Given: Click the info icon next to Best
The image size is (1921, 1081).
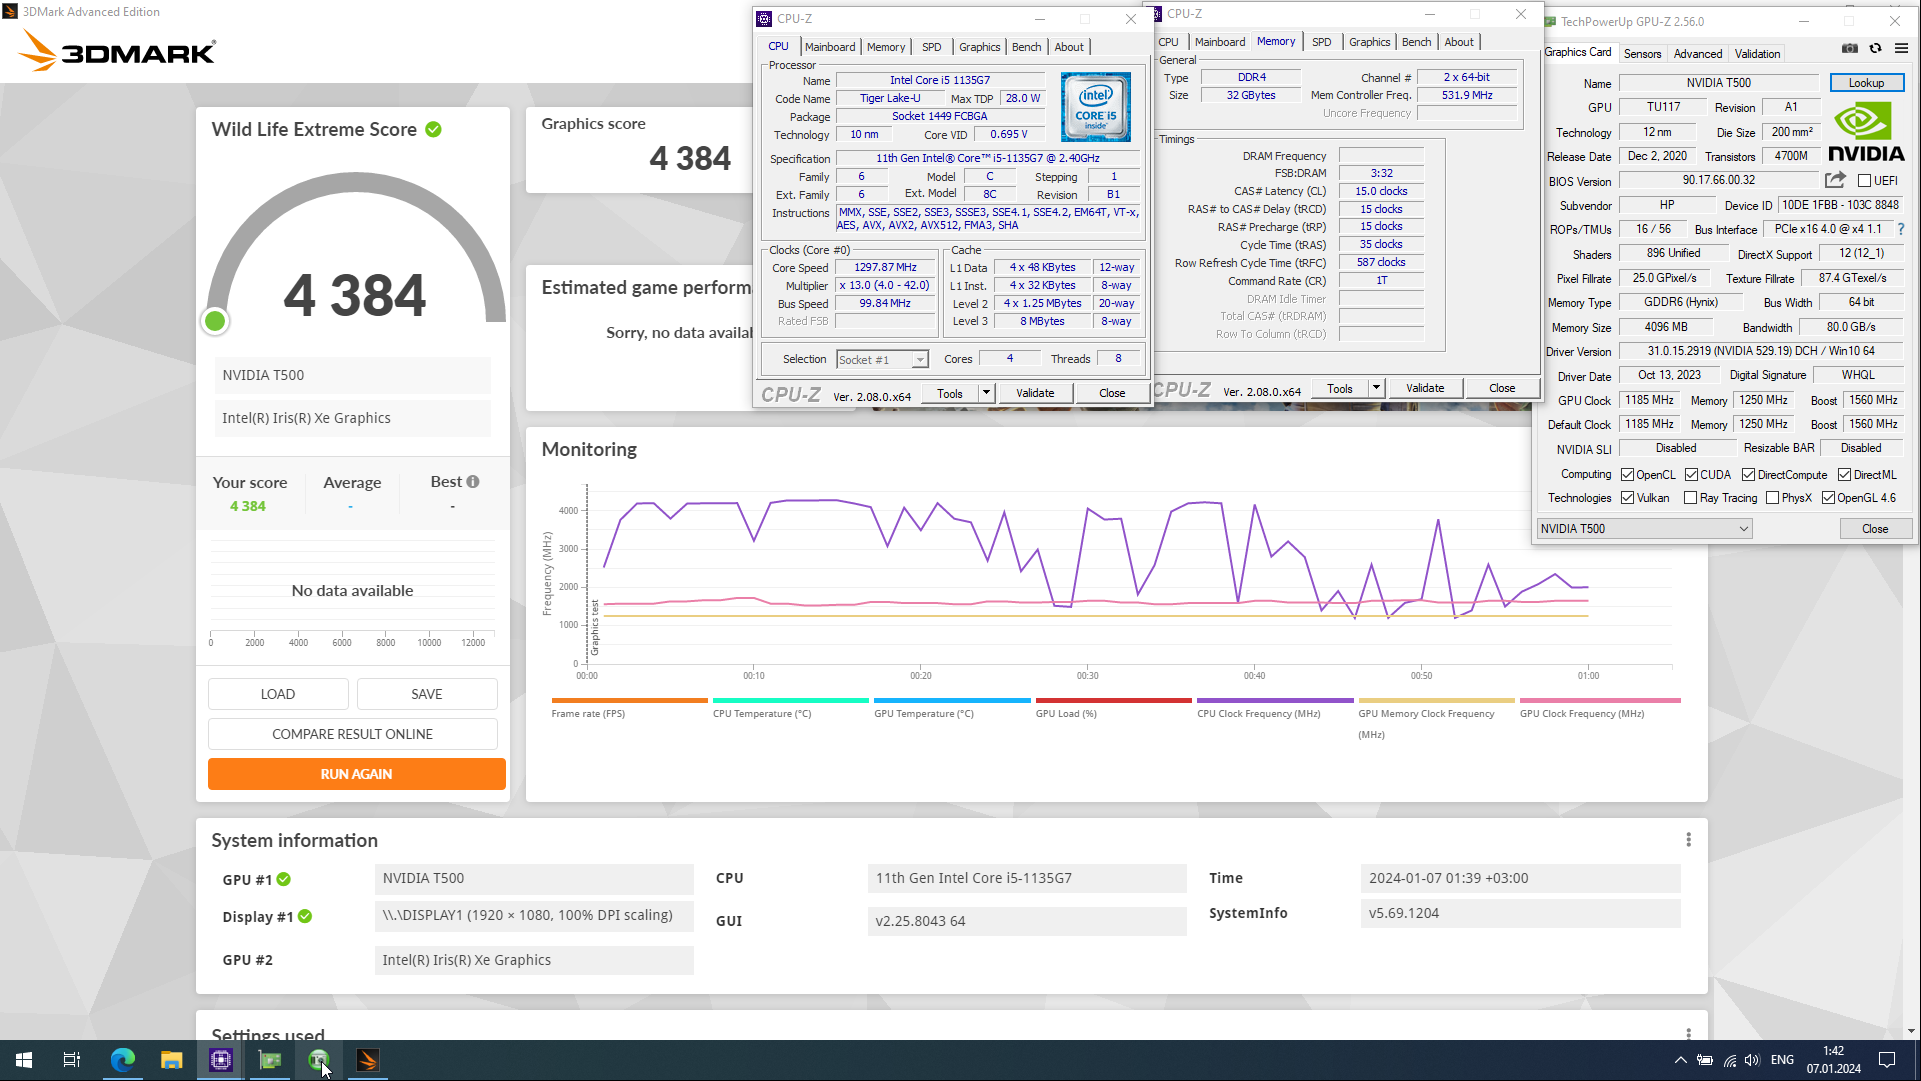Looking at the screenshot, I should click(473, 481).
